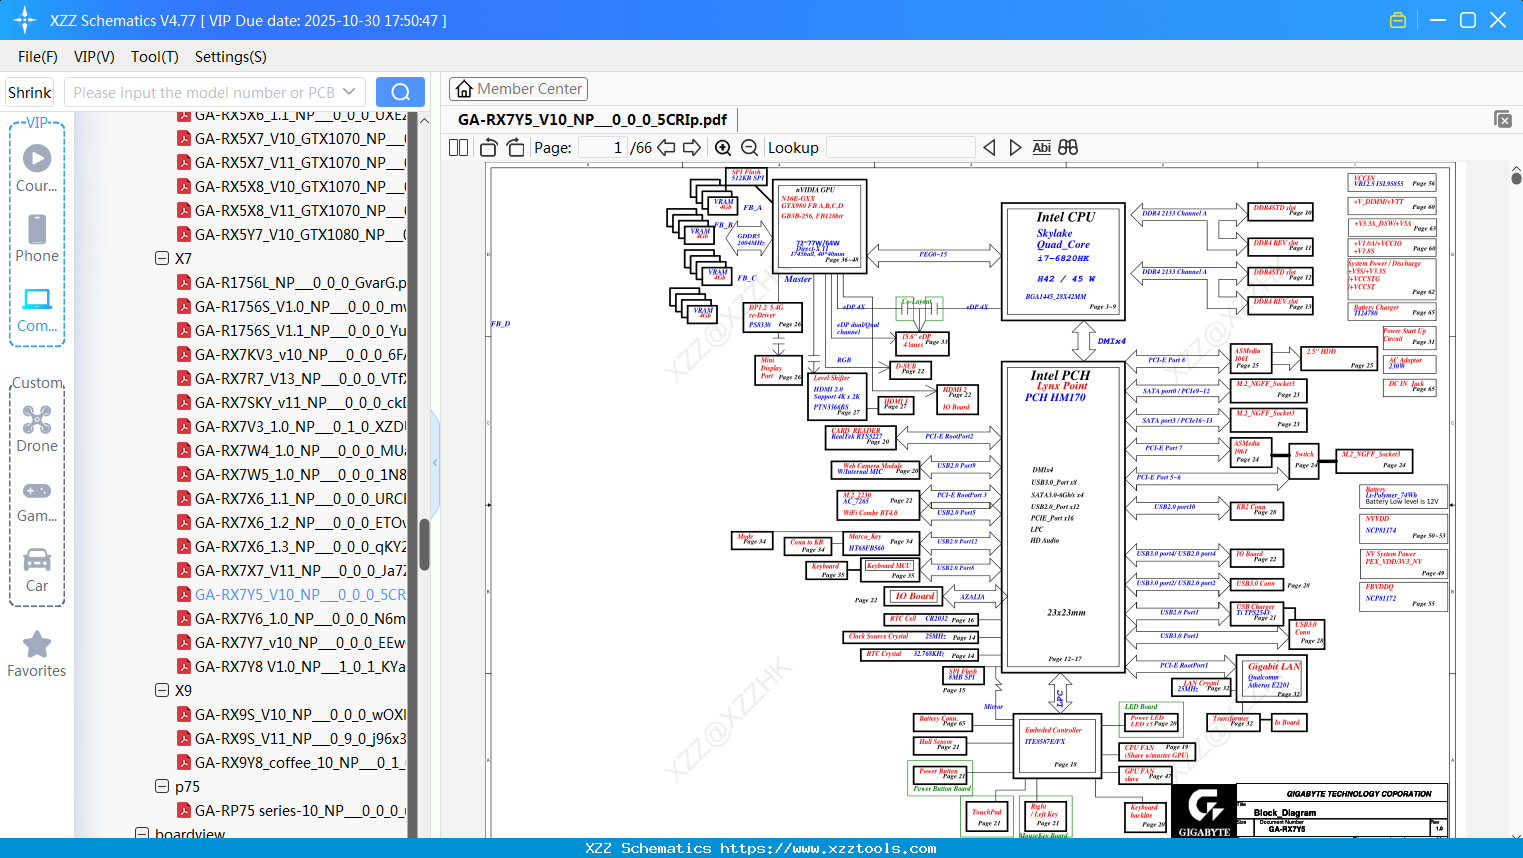This screenshot has height=858, width=1523.
Task: Open GA-R1756S_V1.0_NP file
Action: [300, 306]
